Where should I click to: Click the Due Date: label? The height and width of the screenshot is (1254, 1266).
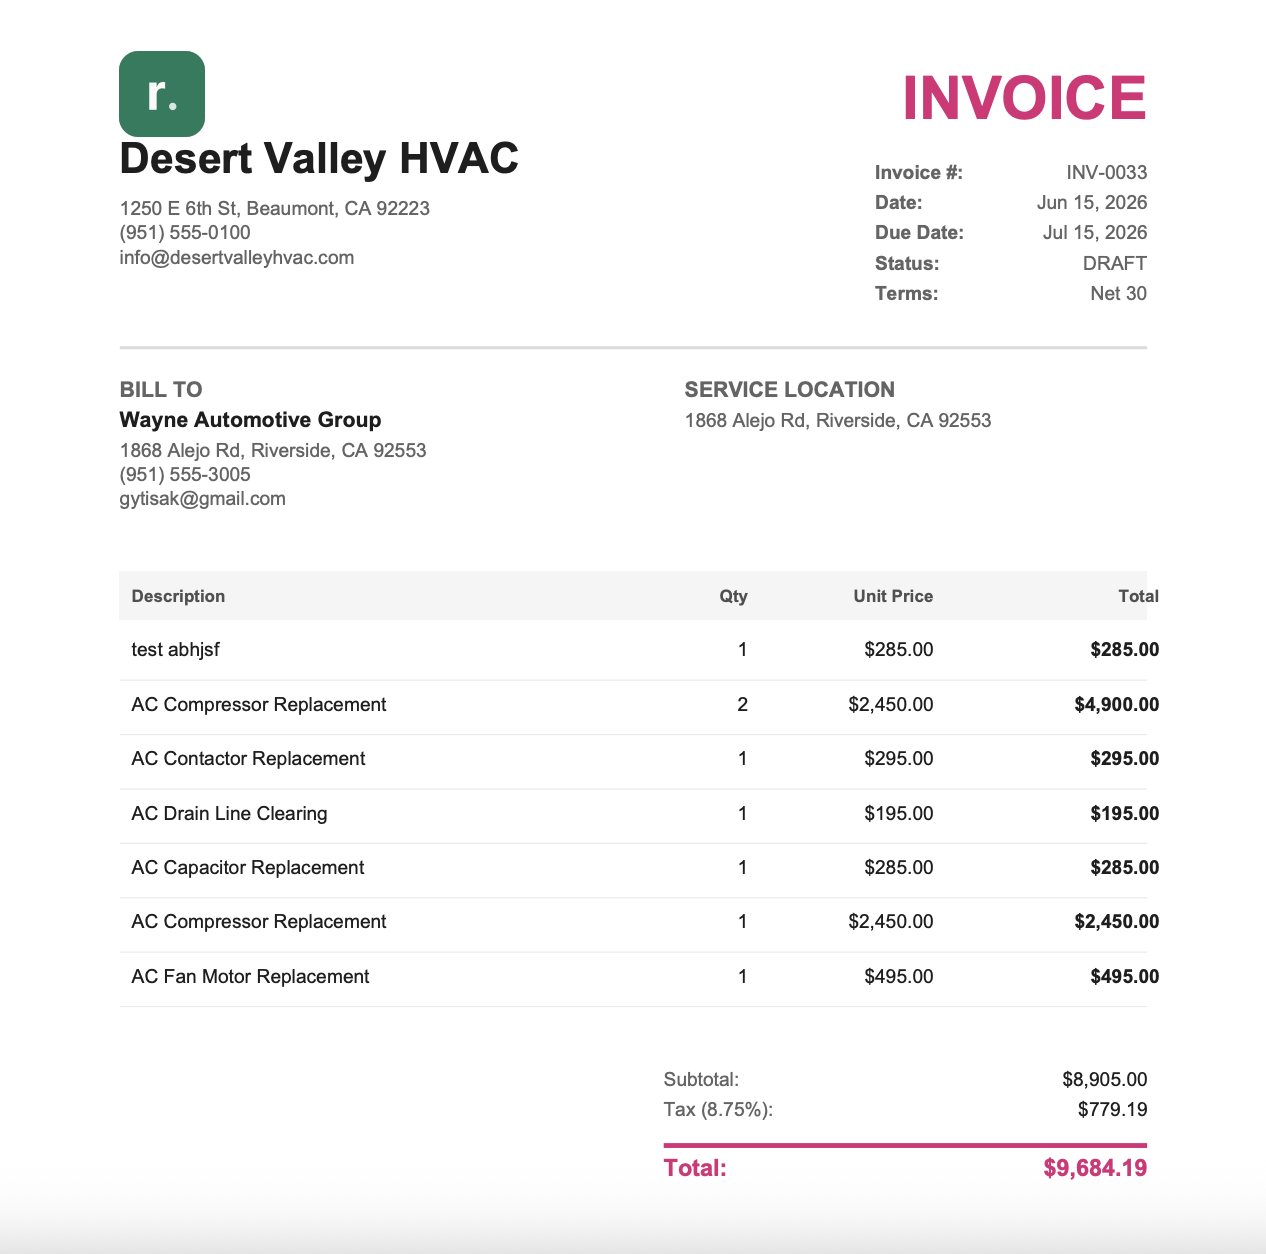[x=919, y=233]
